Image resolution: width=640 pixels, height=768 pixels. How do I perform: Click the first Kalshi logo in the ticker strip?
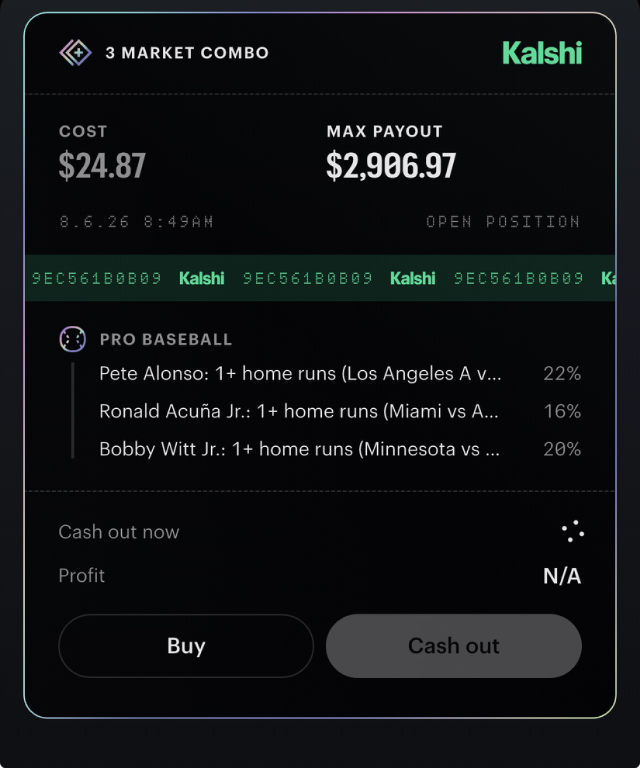pos(202,278)
